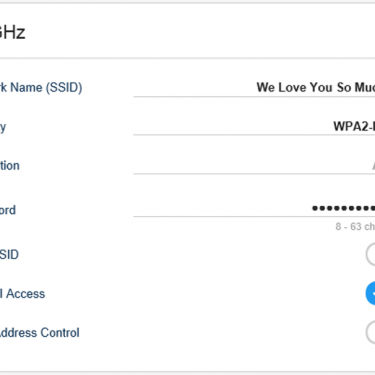Click the GHz band heading
Viewport: 375px width, 375px height.
pyautogui.click(x=13, y=32)
